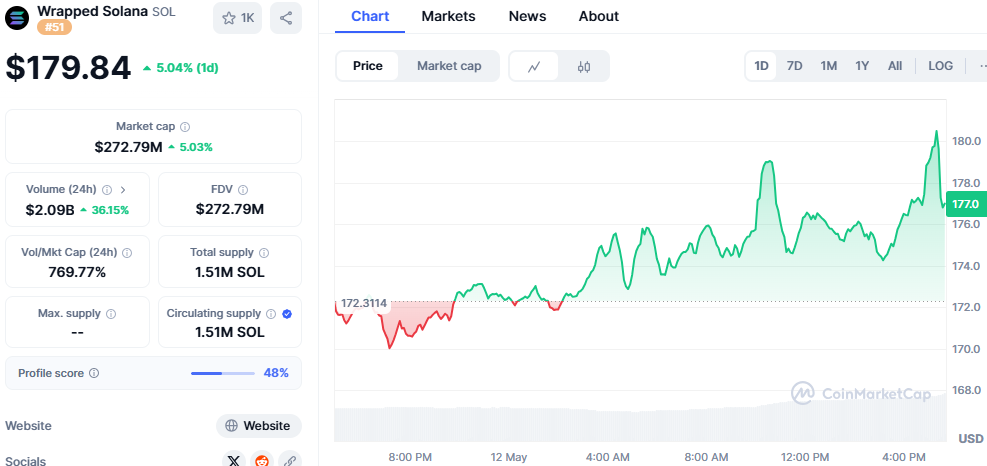Click the 8:00 PM time axis label
This screenshot has height=466, width=987.
410,457
